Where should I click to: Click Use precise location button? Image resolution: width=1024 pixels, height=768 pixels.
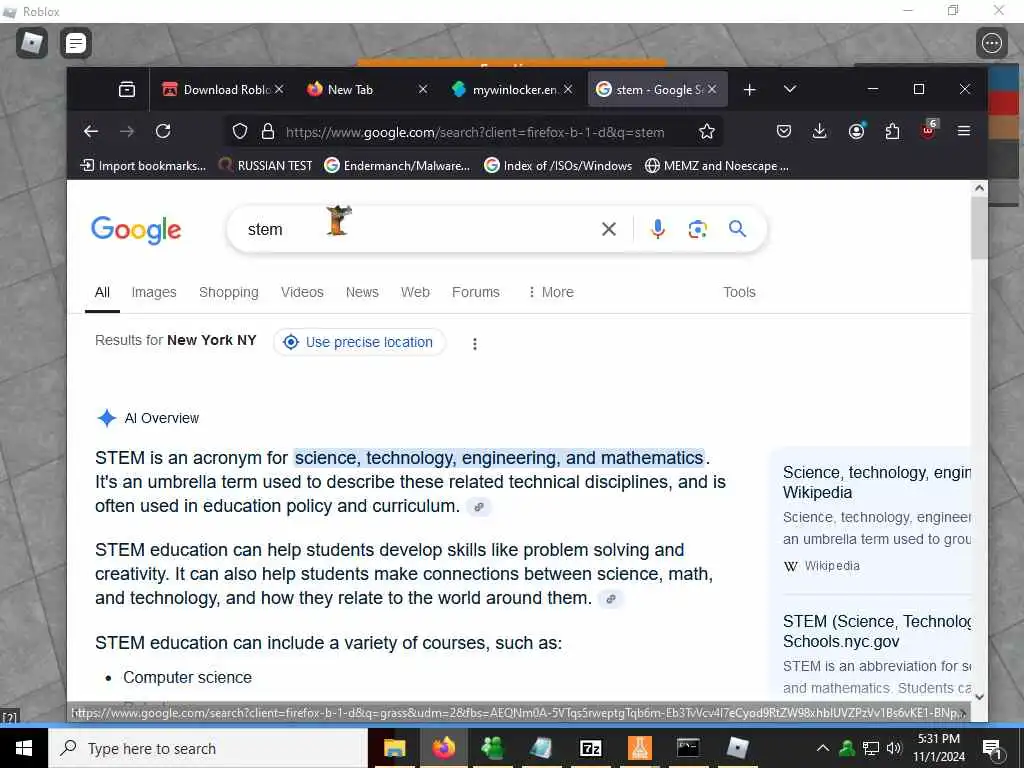click(359, 342)
